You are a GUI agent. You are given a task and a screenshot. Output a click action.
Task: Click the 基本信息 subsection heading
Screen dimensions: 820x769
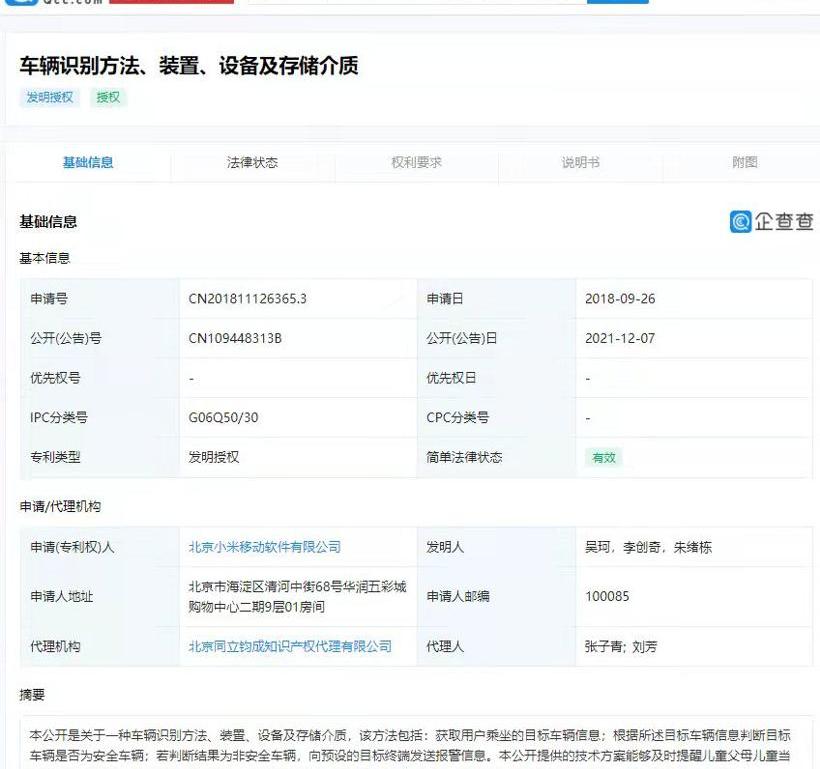(45, 258)
